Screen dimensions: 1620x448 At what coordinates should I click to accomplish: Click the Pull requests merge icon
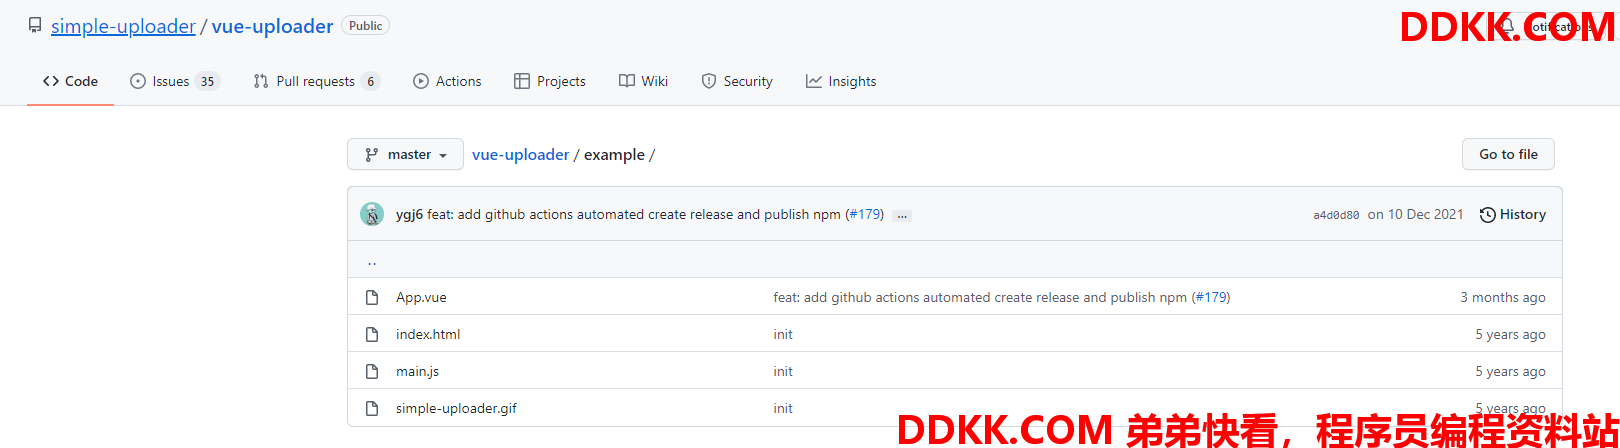(261, 81)
